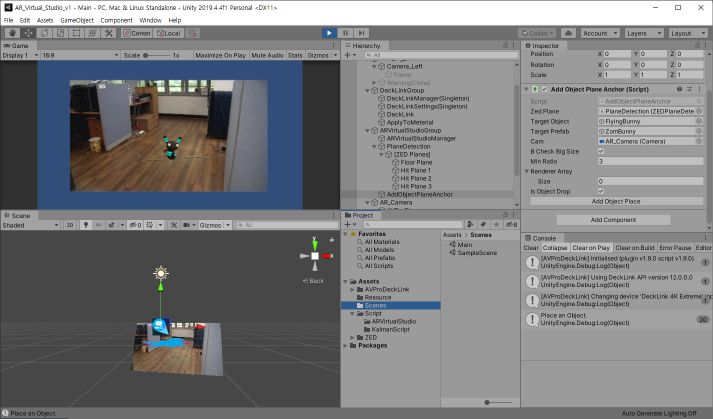Collapse the Renderer Array foldout
The width and height of the screenshot is (713, 419).
[x=527, y=172]
